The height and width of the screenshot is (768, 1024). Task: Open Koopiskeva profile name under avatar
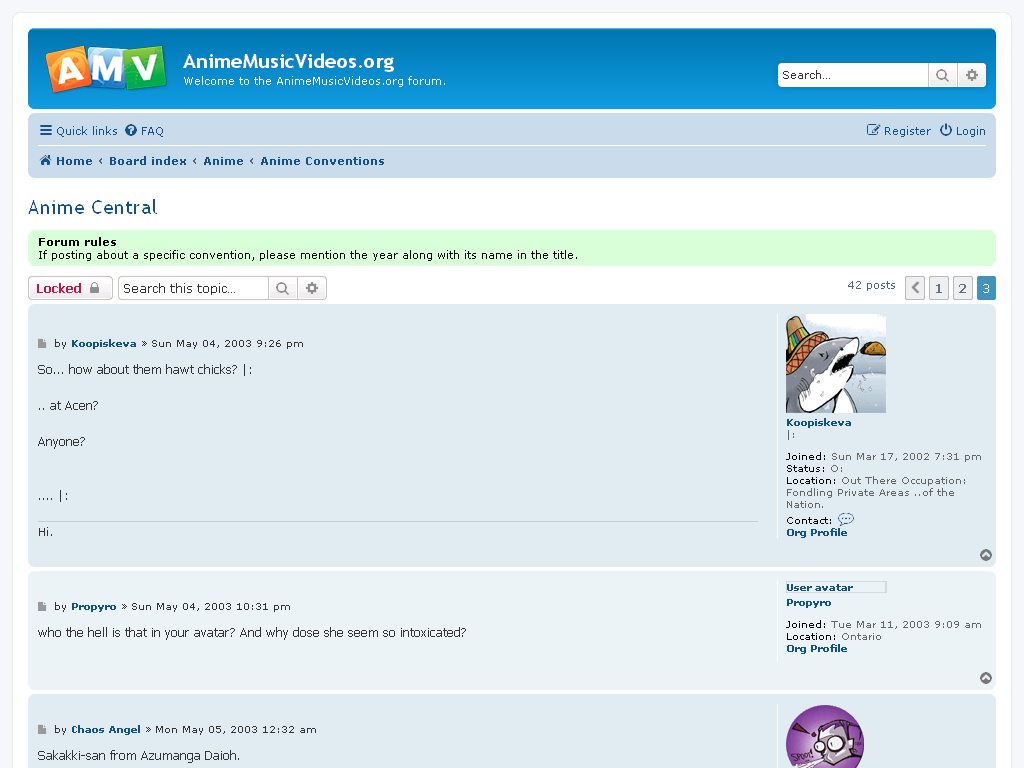point(819,423)
